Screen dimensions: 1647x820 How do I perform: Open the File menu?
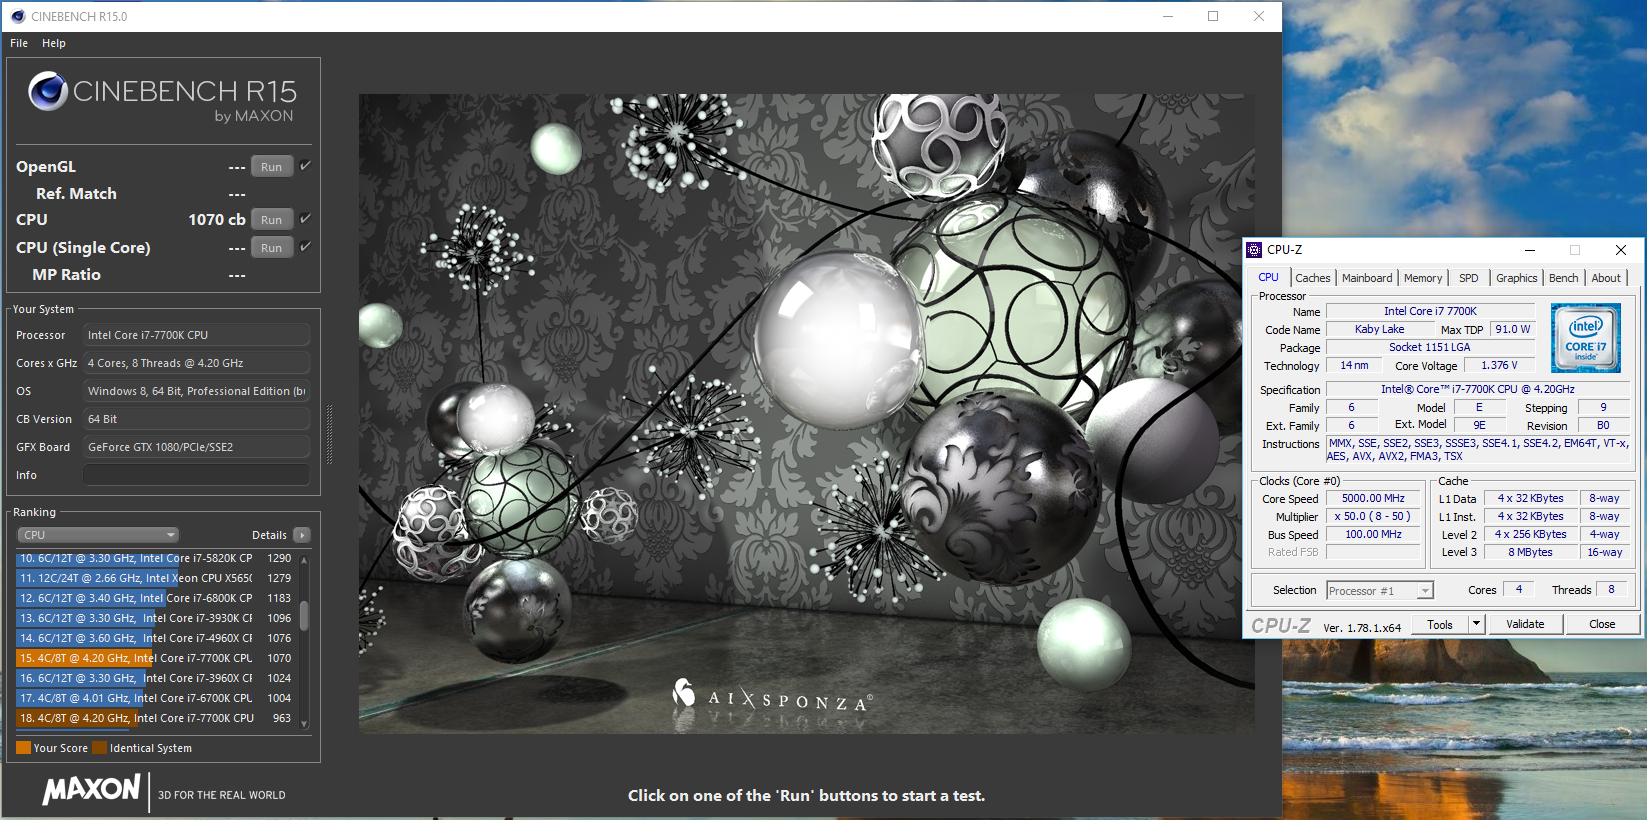[x=19, y=43]
